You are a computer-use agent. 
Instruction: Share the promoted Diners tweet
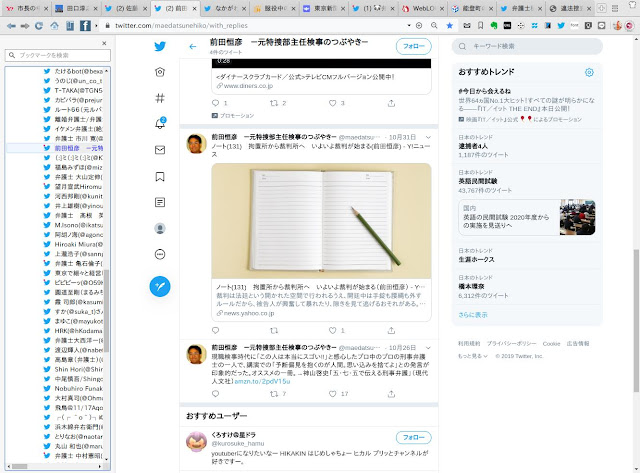[x=391, y=103]
